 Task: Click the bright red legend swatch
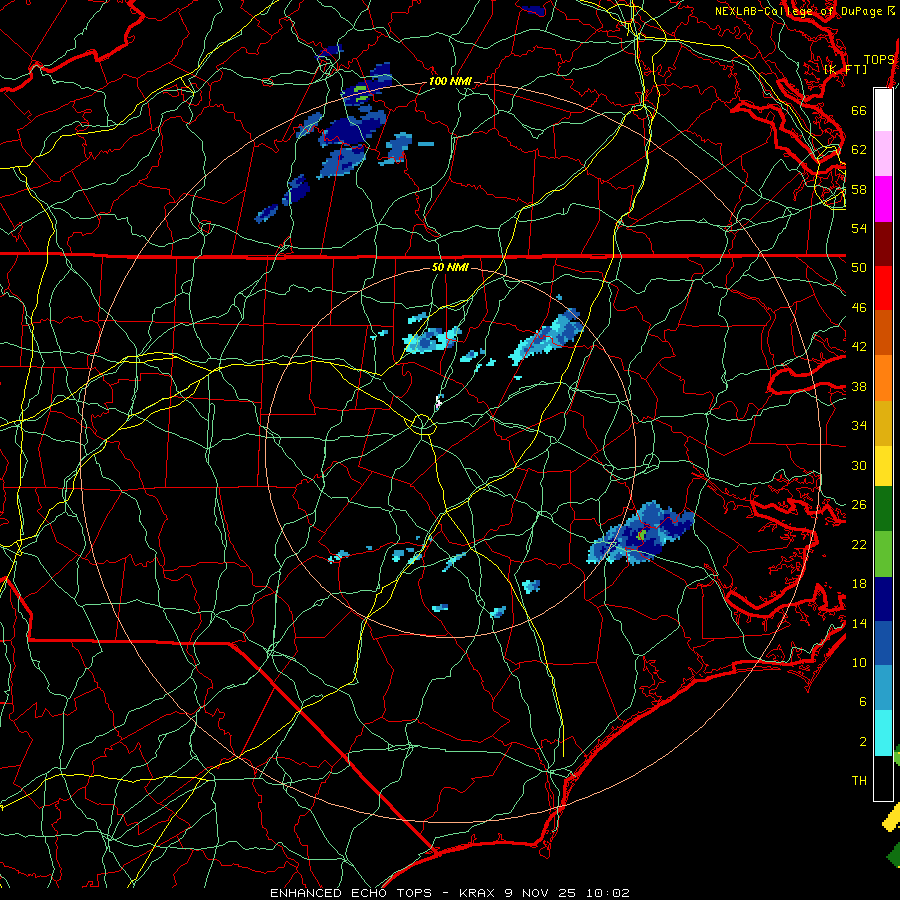(x=883, y=288)
